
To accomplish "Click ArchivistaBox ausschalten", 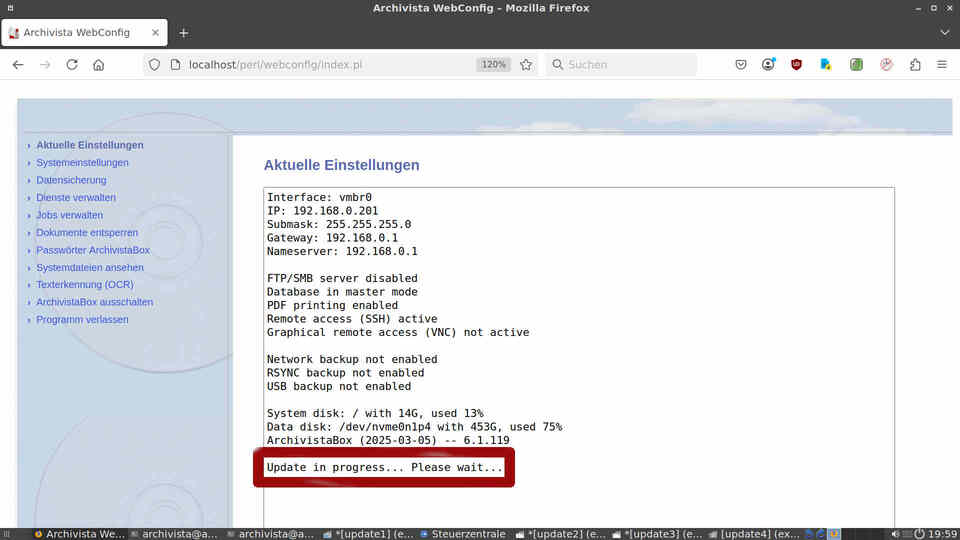I will [x=94, y=302].
